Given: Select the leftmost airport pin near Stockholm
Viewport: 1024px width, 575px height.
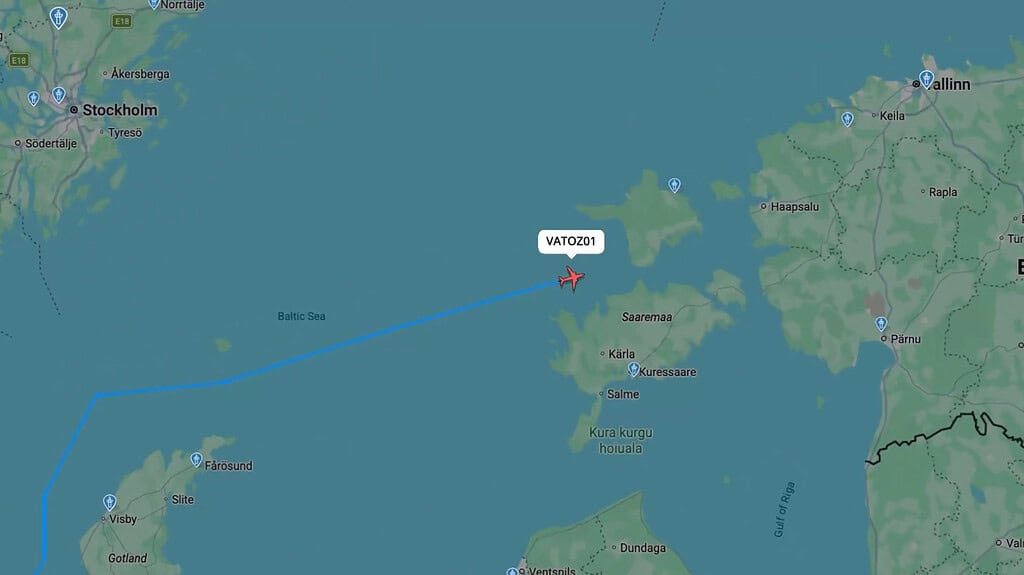Looking at the screenshot, I should 33,99.
